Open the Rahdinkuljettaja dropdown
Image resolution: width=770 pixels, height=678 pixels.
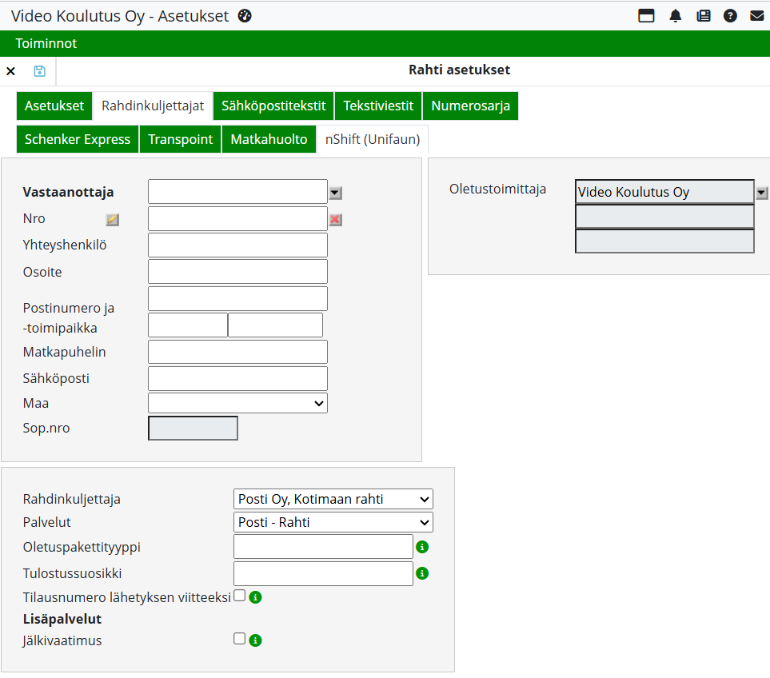tap(333, 499)
